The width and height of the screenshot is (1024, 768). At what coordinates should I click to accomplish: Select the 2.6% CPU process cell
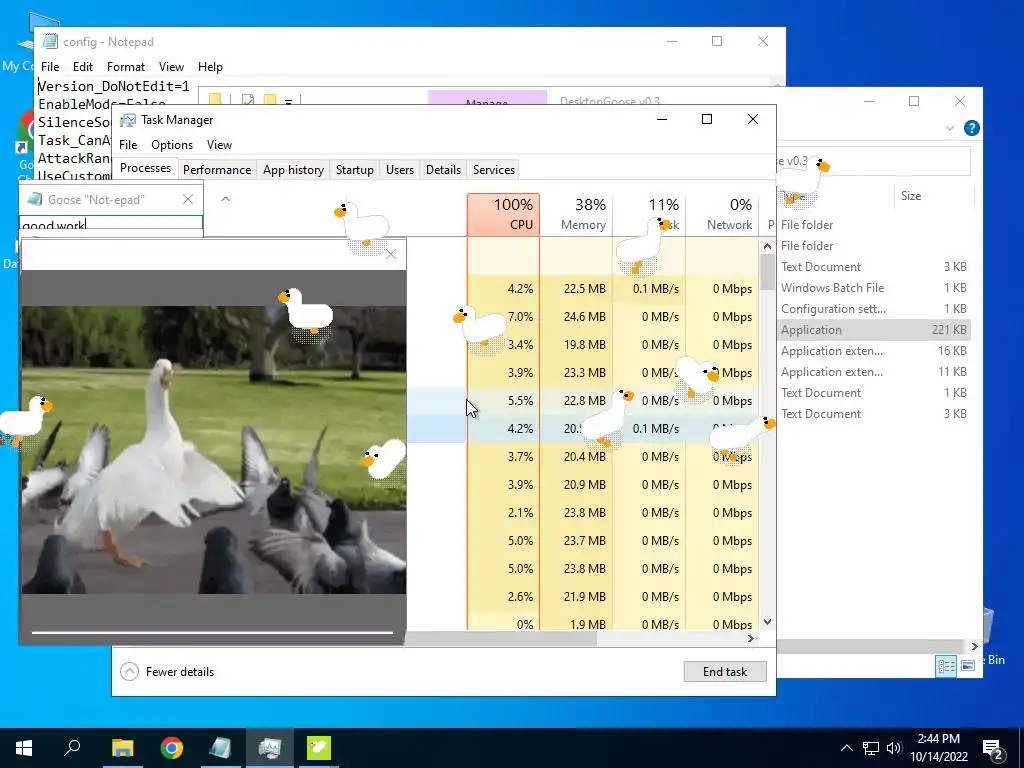(504, 597)
